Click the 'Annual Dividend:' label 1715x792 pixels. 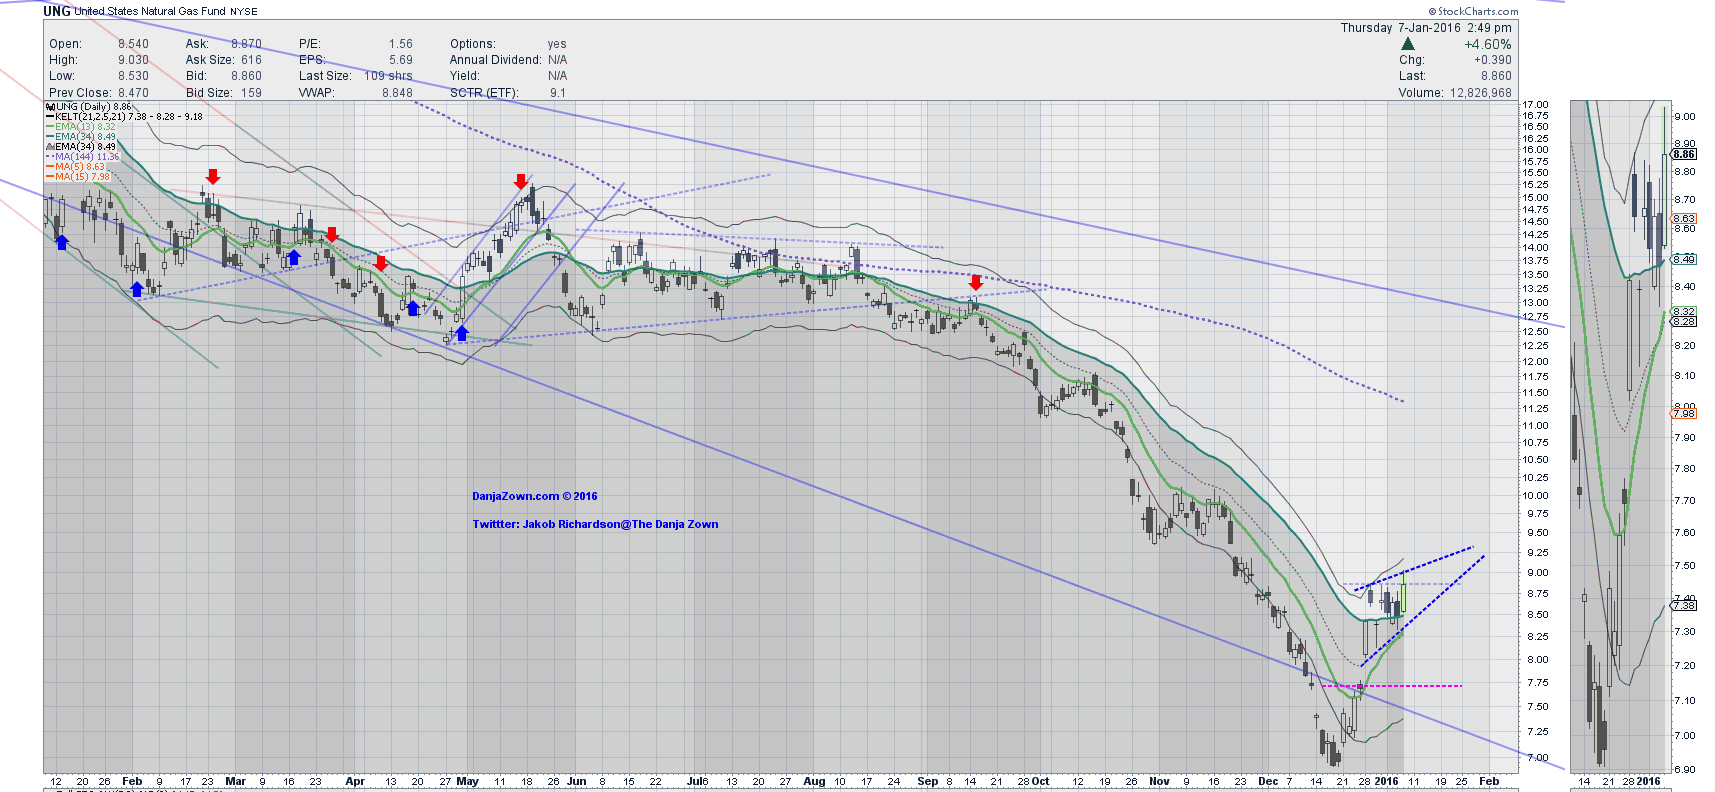[495, 60]
